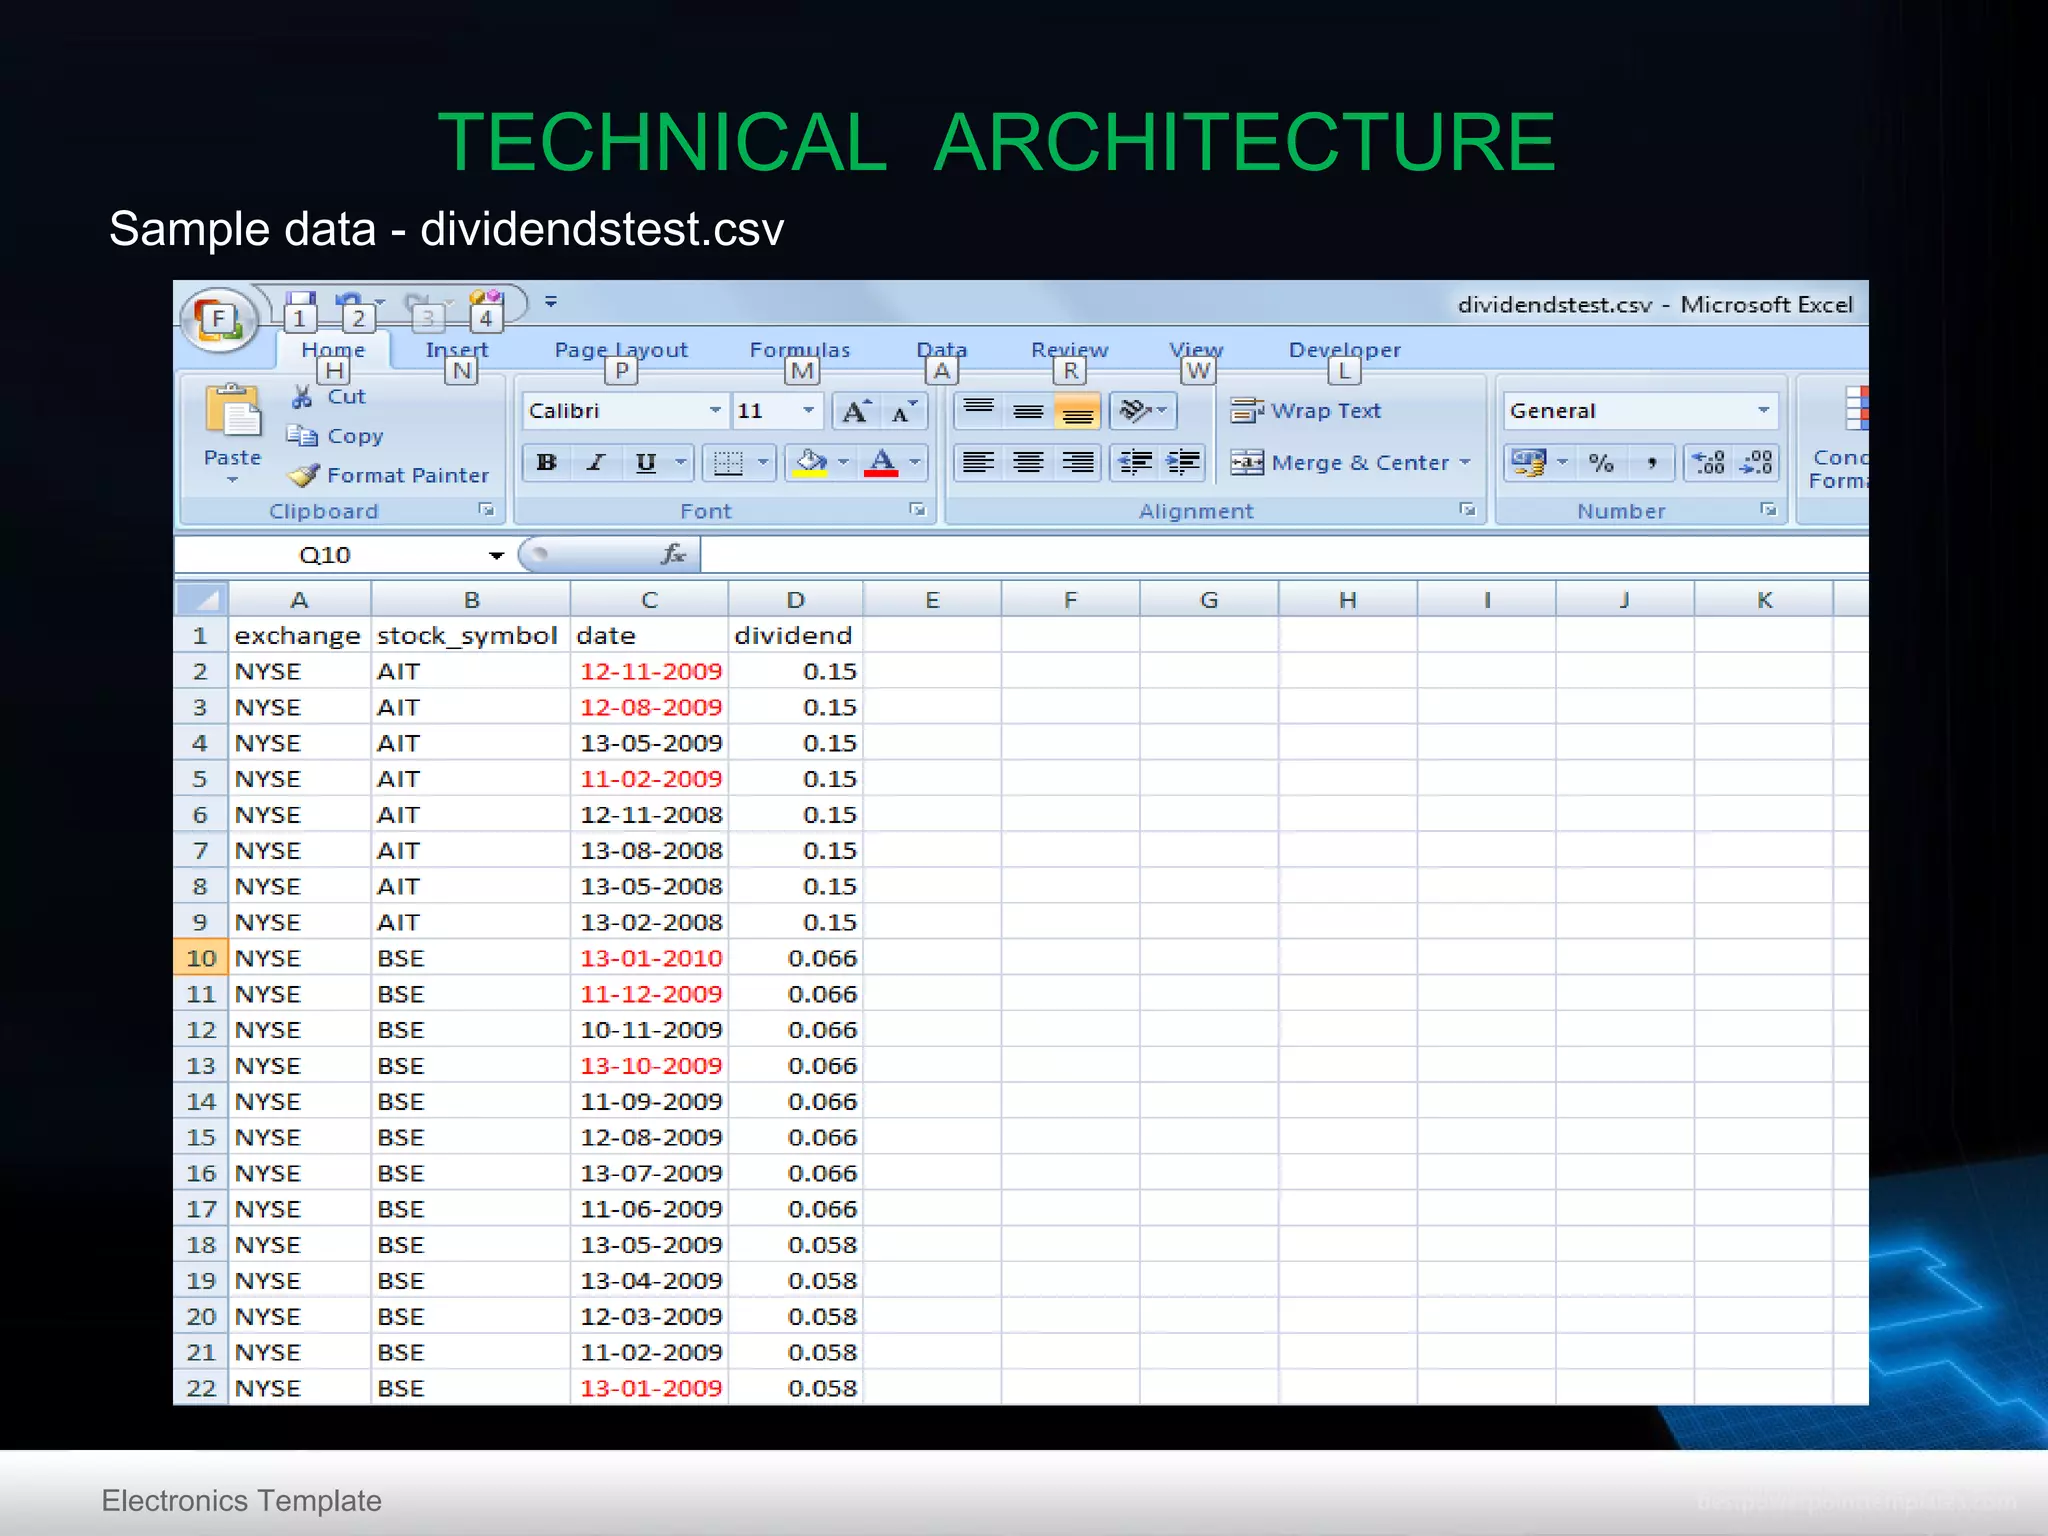The height and width of the screenshot is (1536, 2048).
Task: Click the Increase Decimal icon
Action: tap(1709, 462)
